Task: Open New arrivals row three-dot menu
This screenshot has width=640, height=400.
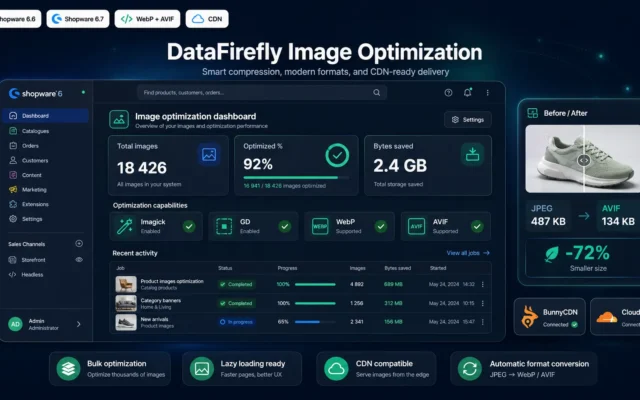Action: tap(483, 322)
